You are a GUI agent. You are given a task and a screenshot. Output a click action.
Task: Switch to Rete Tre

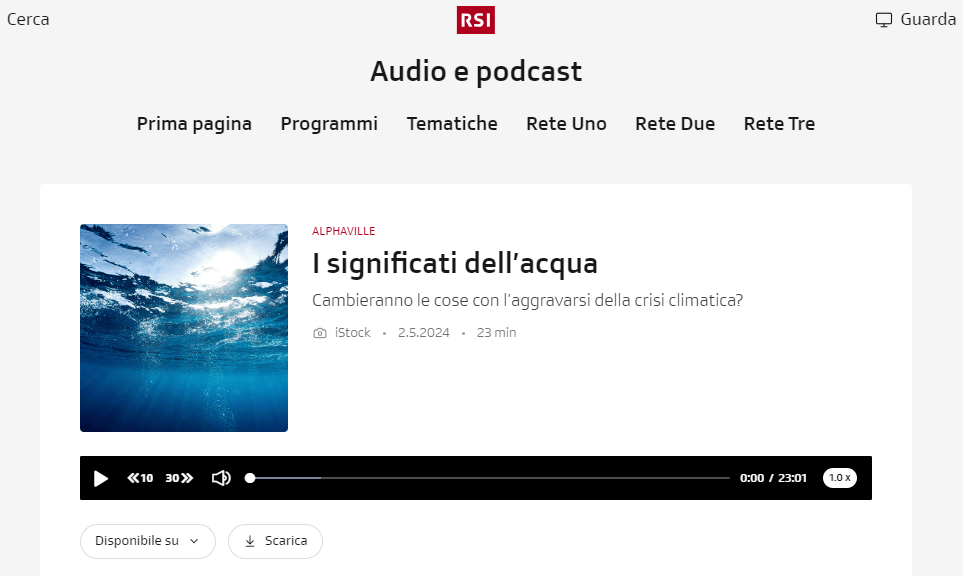(x=779, y=124)
